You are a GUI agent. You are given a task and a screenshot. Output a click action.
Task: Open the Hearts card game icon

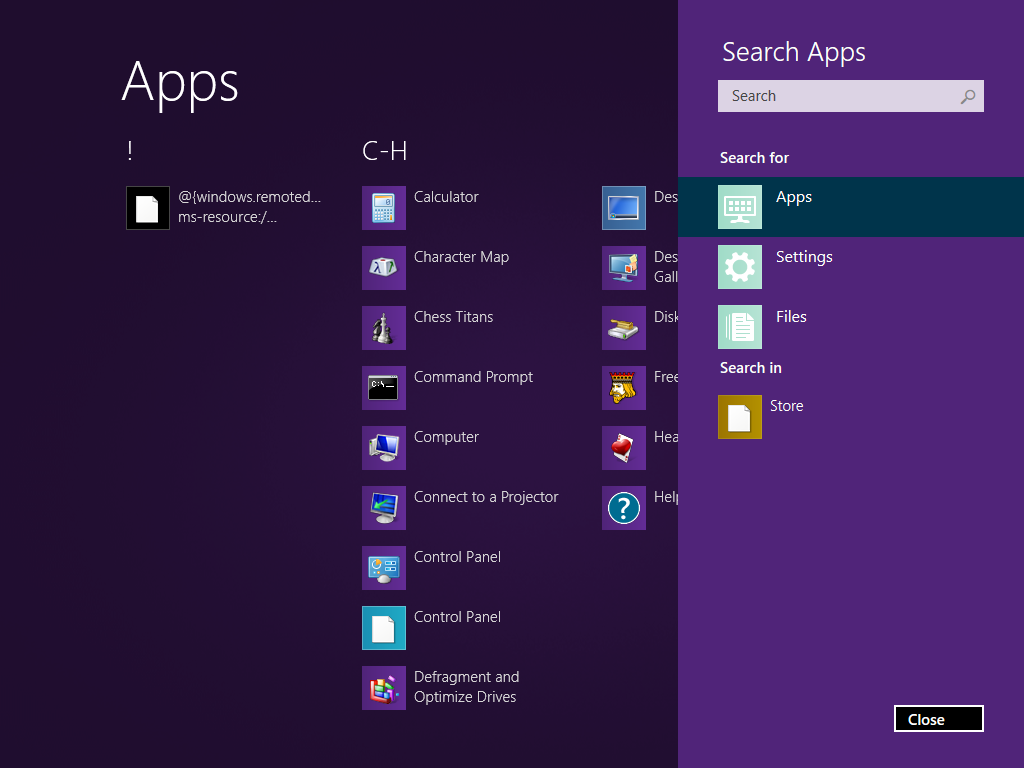click(x=624, y=448)
